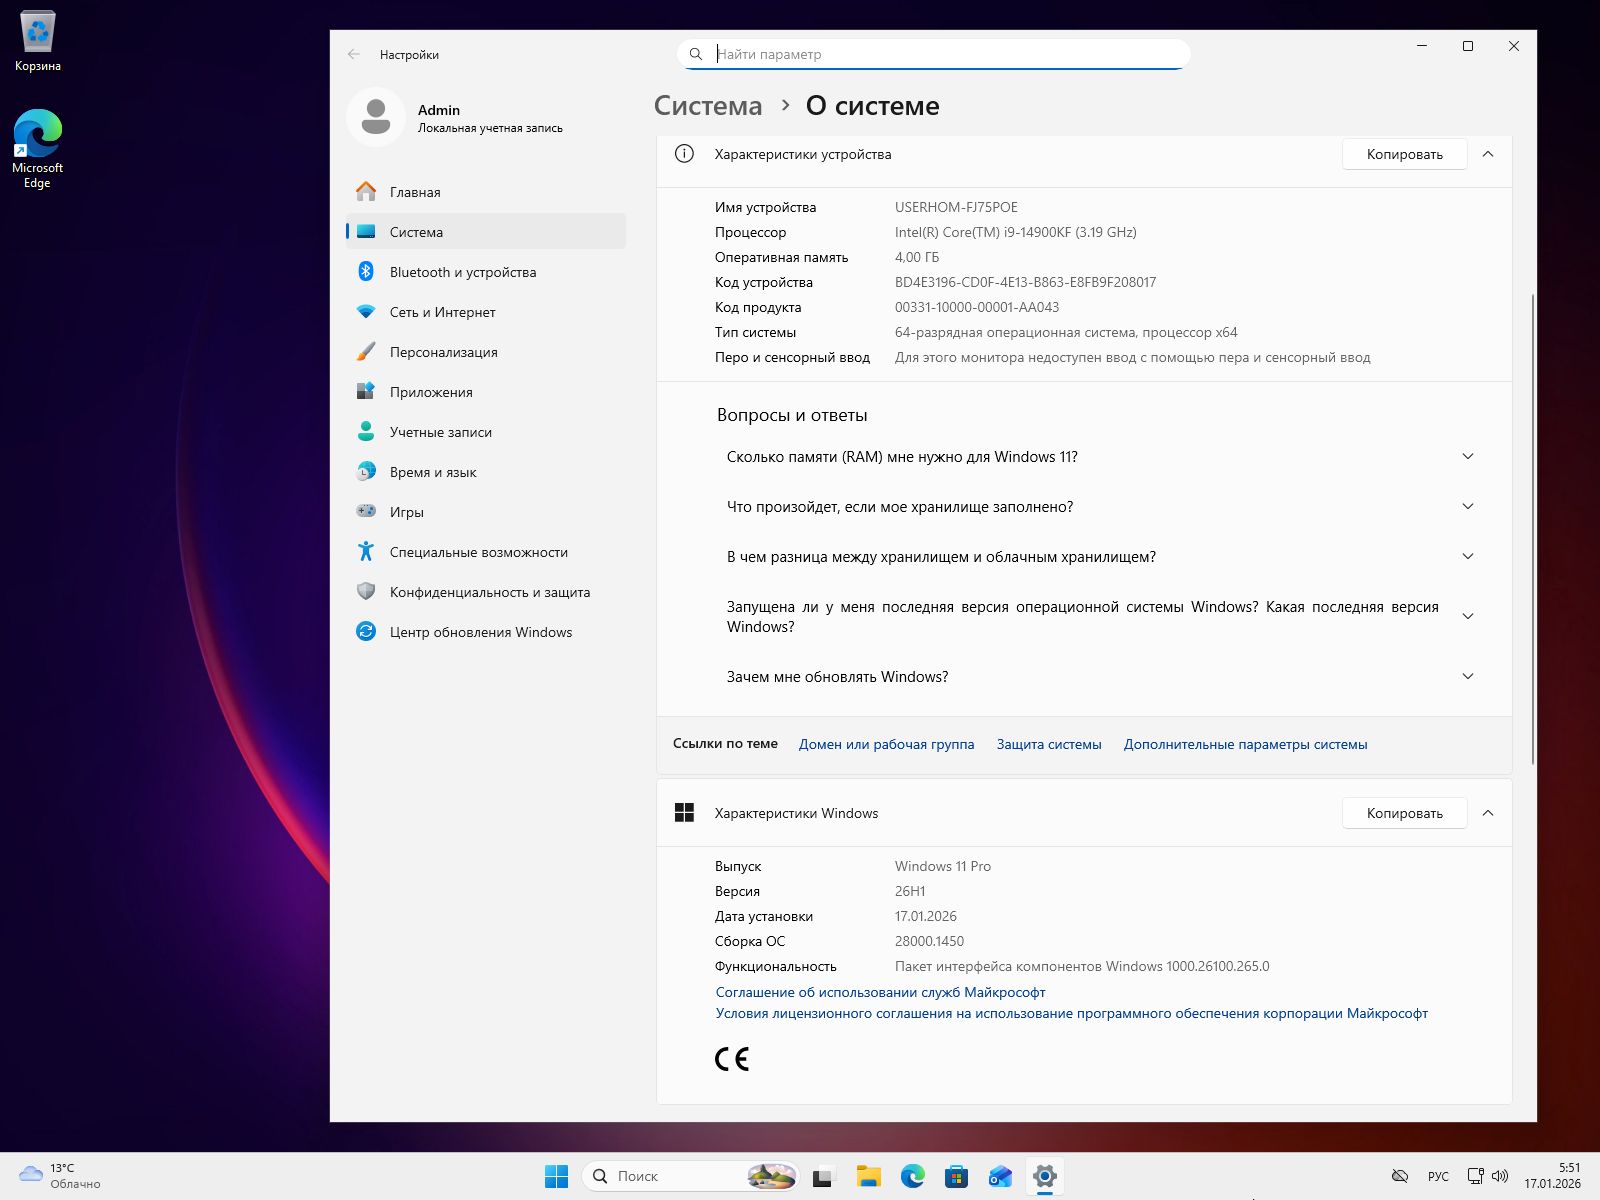Copy the device specifications
The width and height of the screenshot is (1600, 1200).
(1404, 154)
